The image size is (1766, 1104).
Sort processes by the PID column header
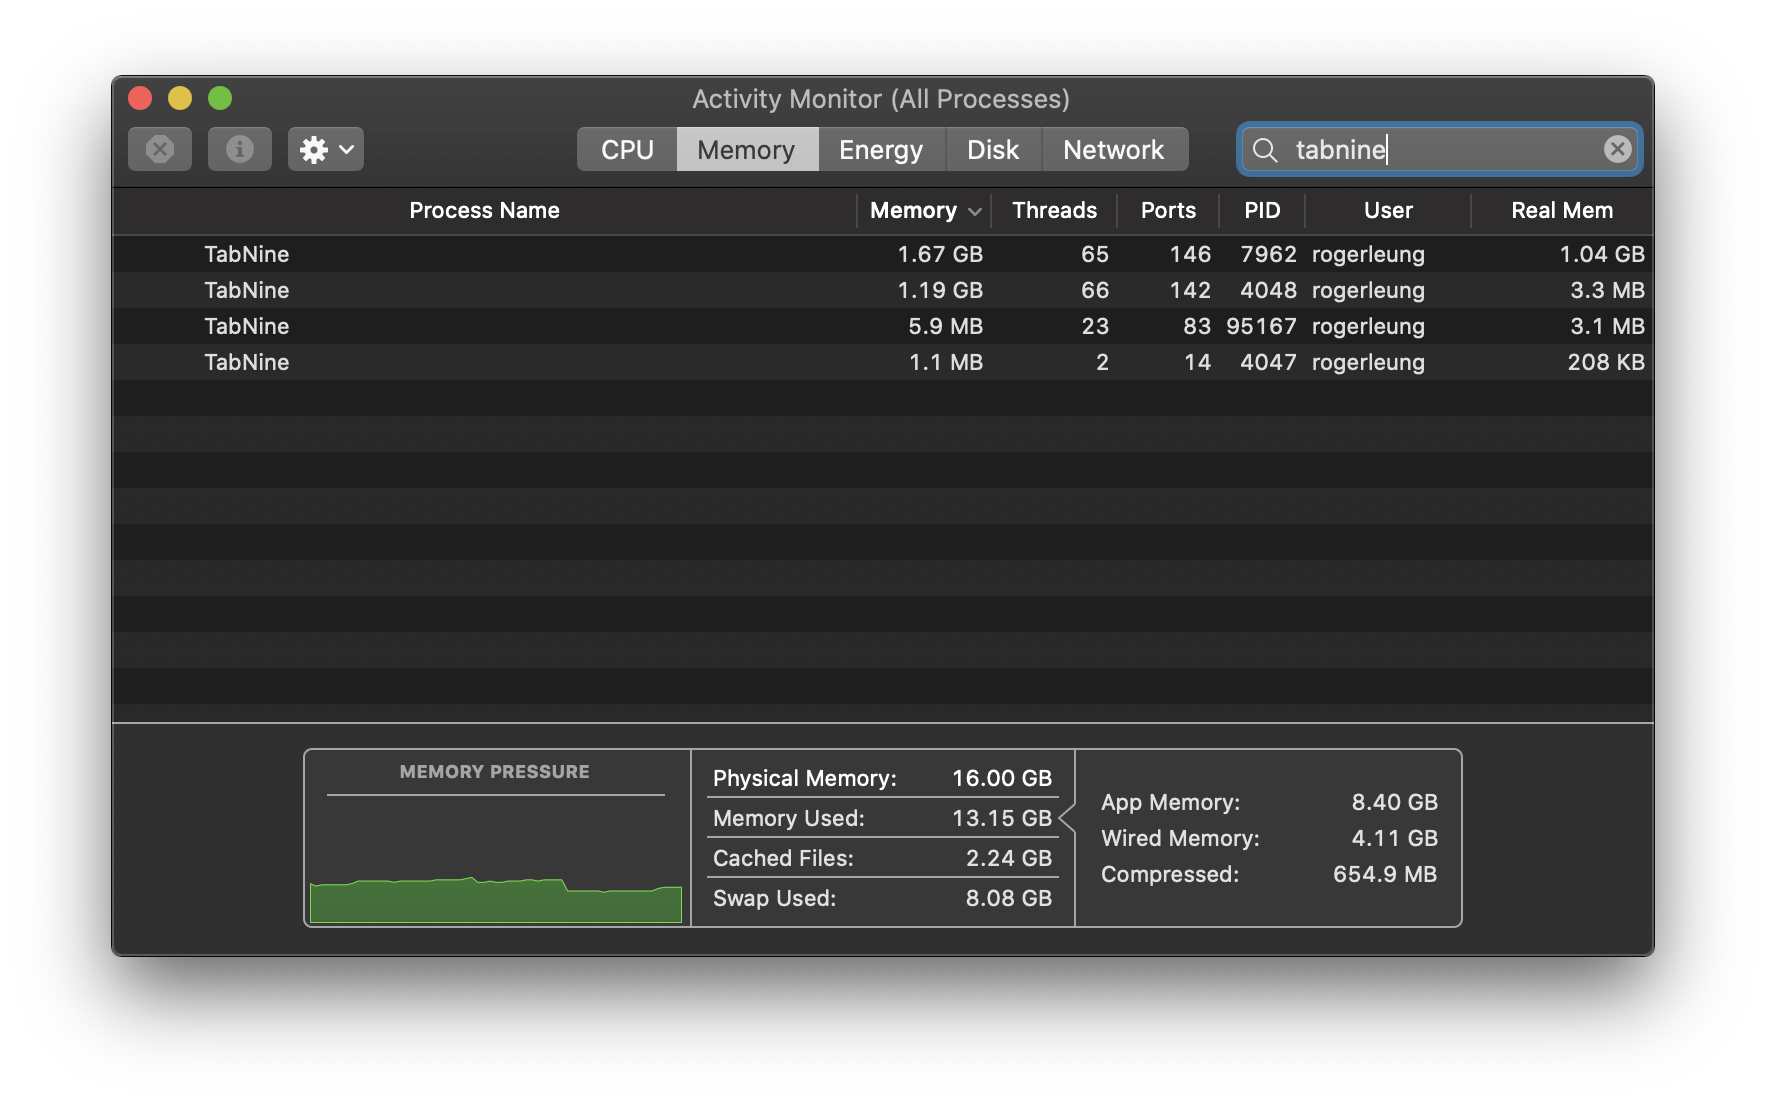coord(1262,210)
